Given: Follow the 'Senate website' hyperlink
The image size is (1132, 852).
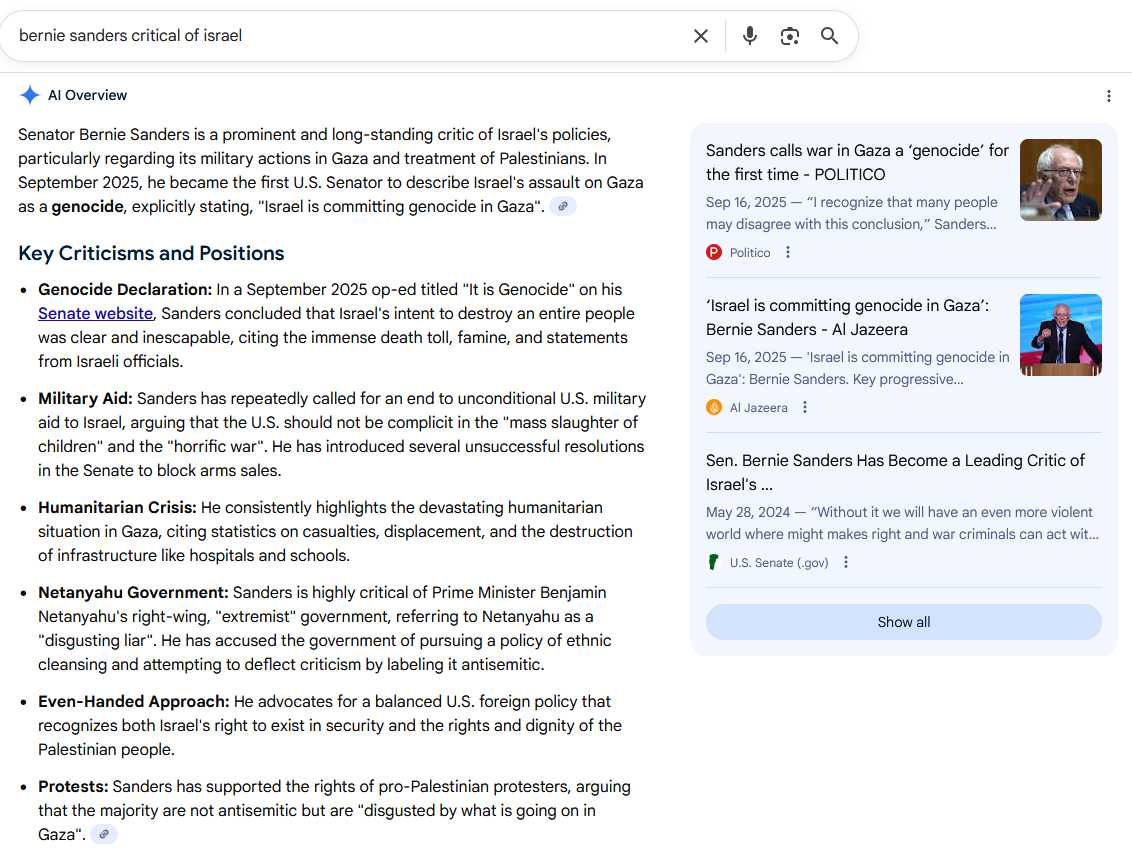Looking at the screenshot, I should tap(95, 313).
